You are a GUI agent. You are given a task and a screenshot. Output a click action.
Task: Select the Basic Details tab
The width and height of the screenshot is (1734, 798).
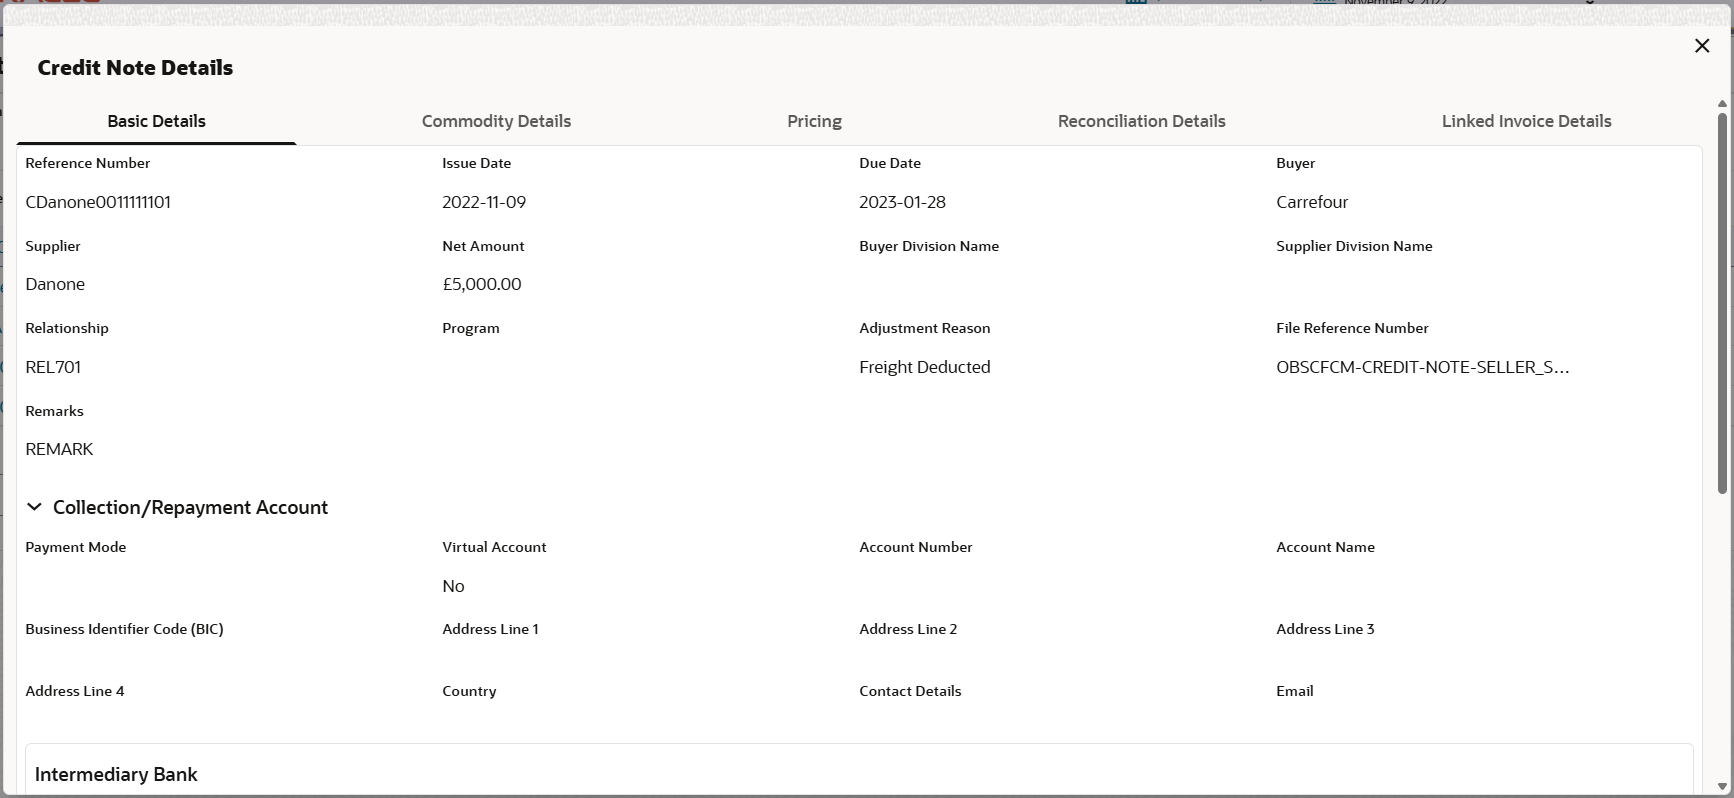pyautogui.click(x=156, y=121)
